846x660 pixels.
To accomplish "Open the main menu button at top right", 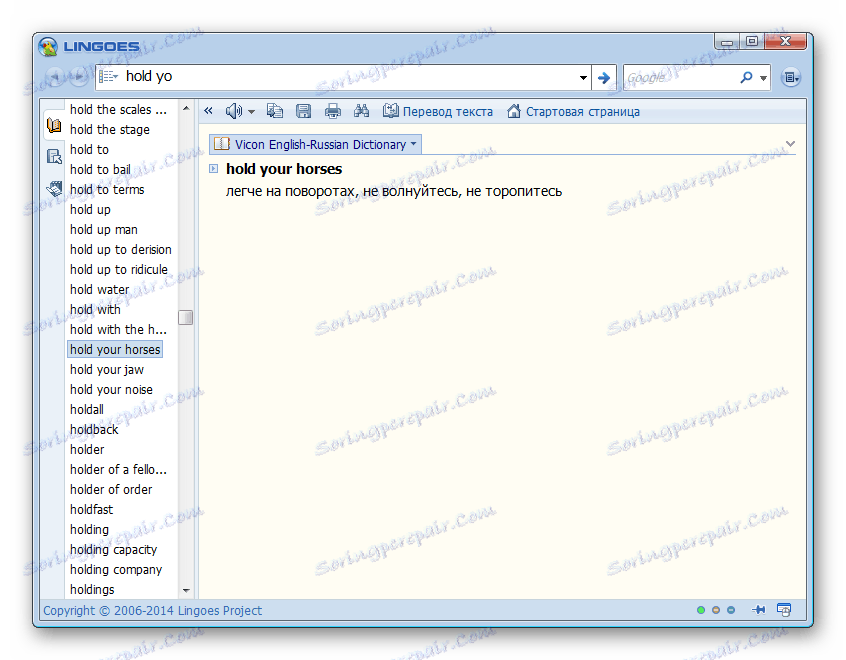I will pyautogui.click(x=790, y=78).
